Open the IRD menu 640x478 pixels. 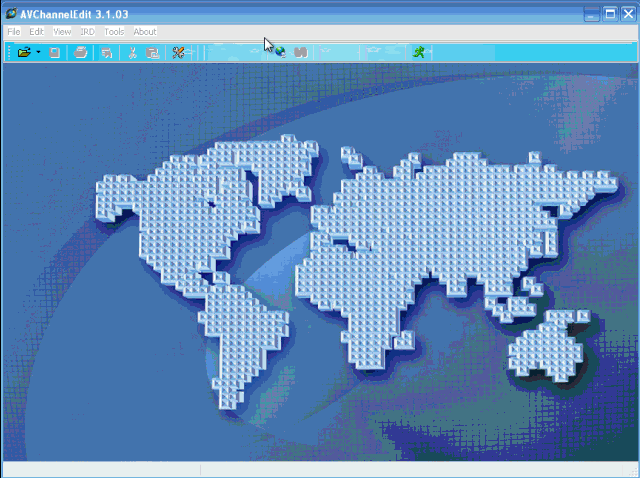[87, 32]
